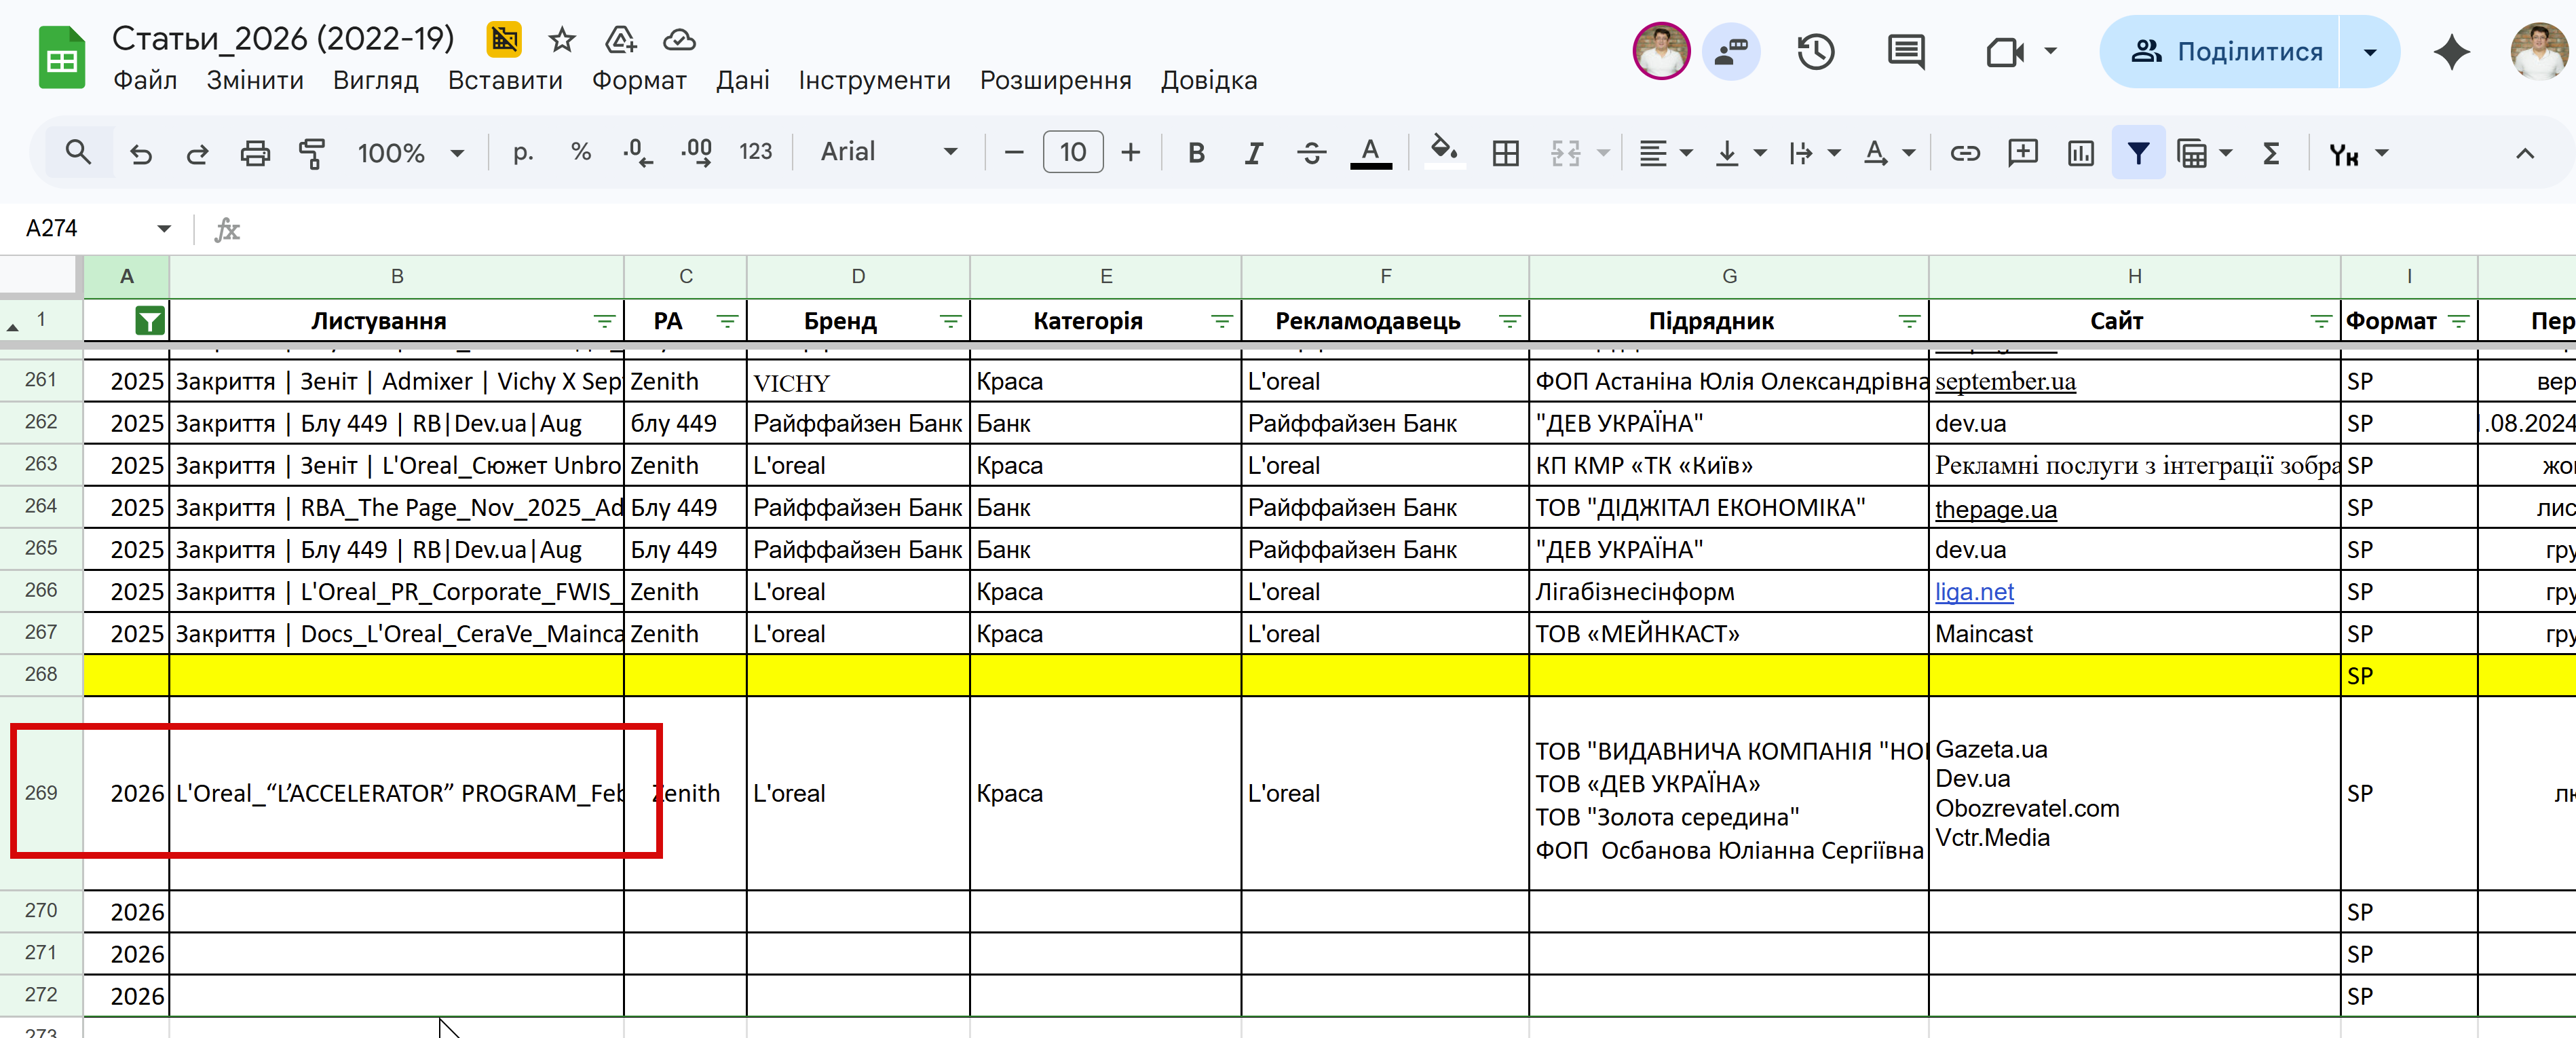Click the print icon in toolbar
Screen dimensions: 2576x1038
coord(255,153)
